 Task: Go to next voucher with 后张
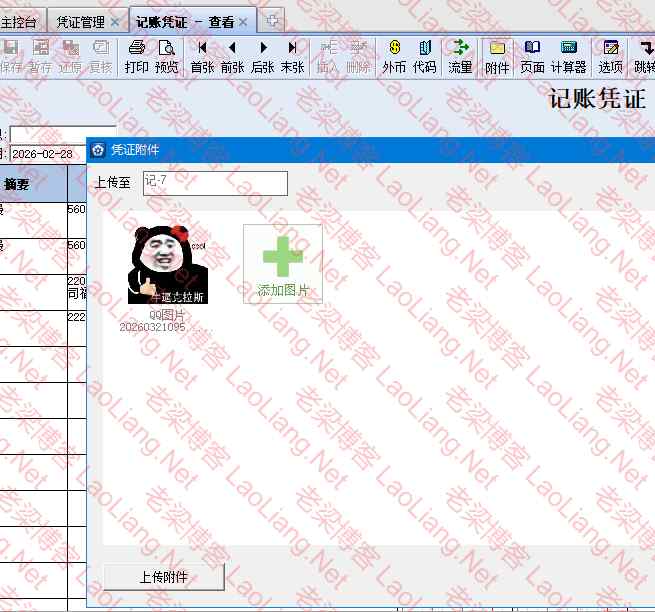click(263, 57)
